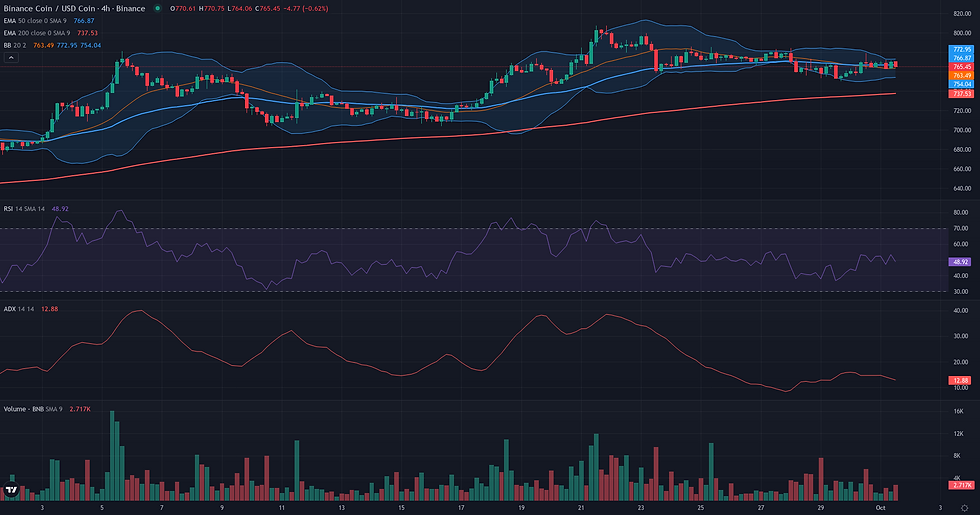Click the green market status dot

158,8
